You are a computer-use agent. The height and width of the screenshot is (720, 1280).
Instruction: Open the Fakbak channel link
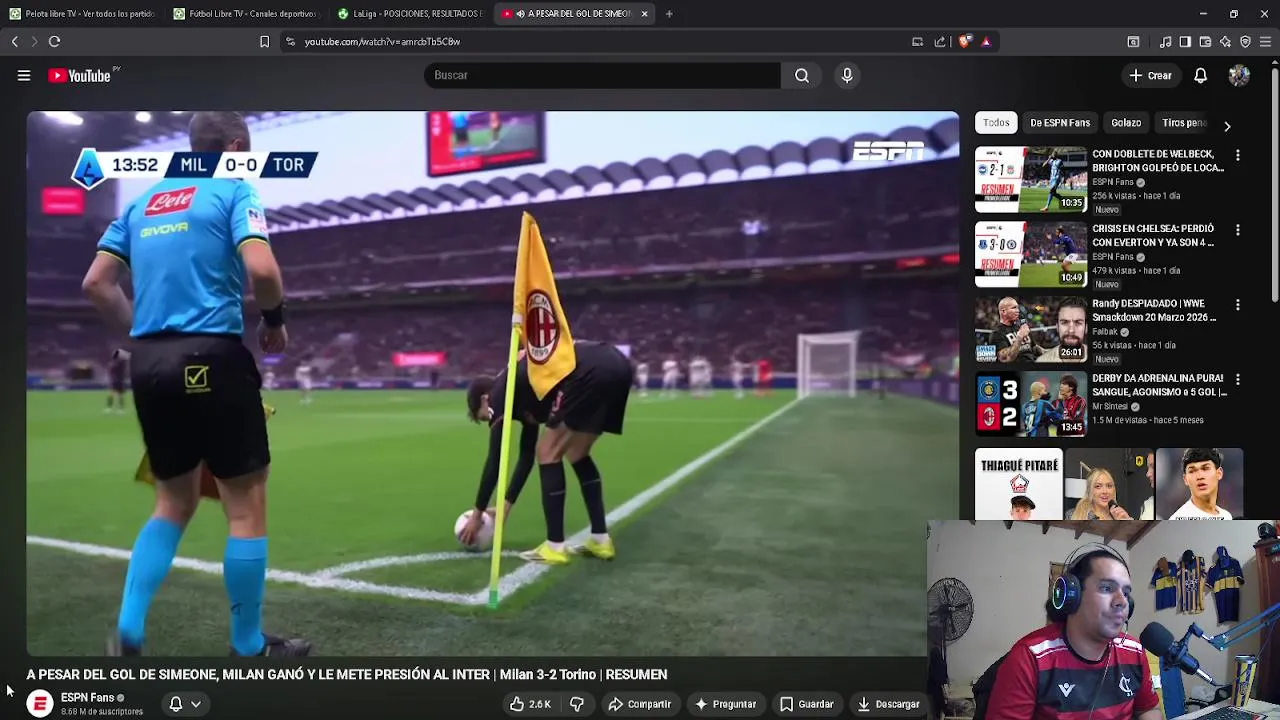[x=1105, y=332]
